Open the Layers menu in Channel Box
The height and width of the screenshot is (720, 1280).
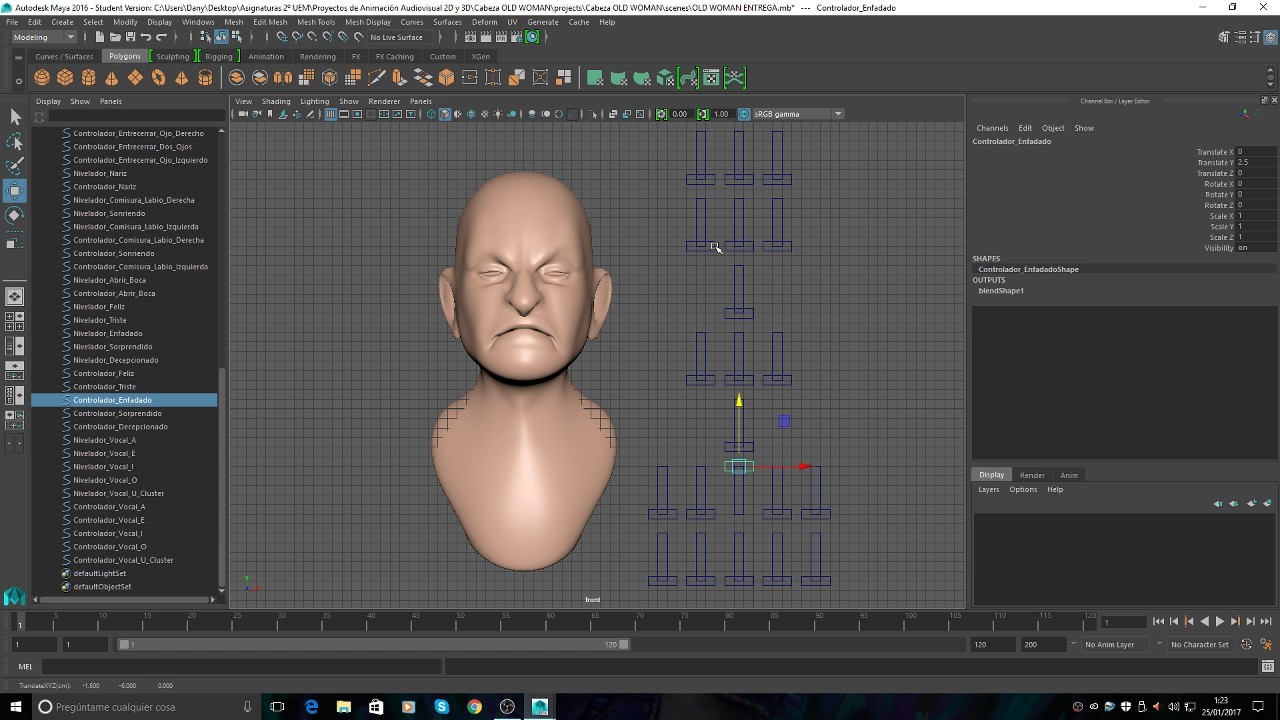click(988, 489)
